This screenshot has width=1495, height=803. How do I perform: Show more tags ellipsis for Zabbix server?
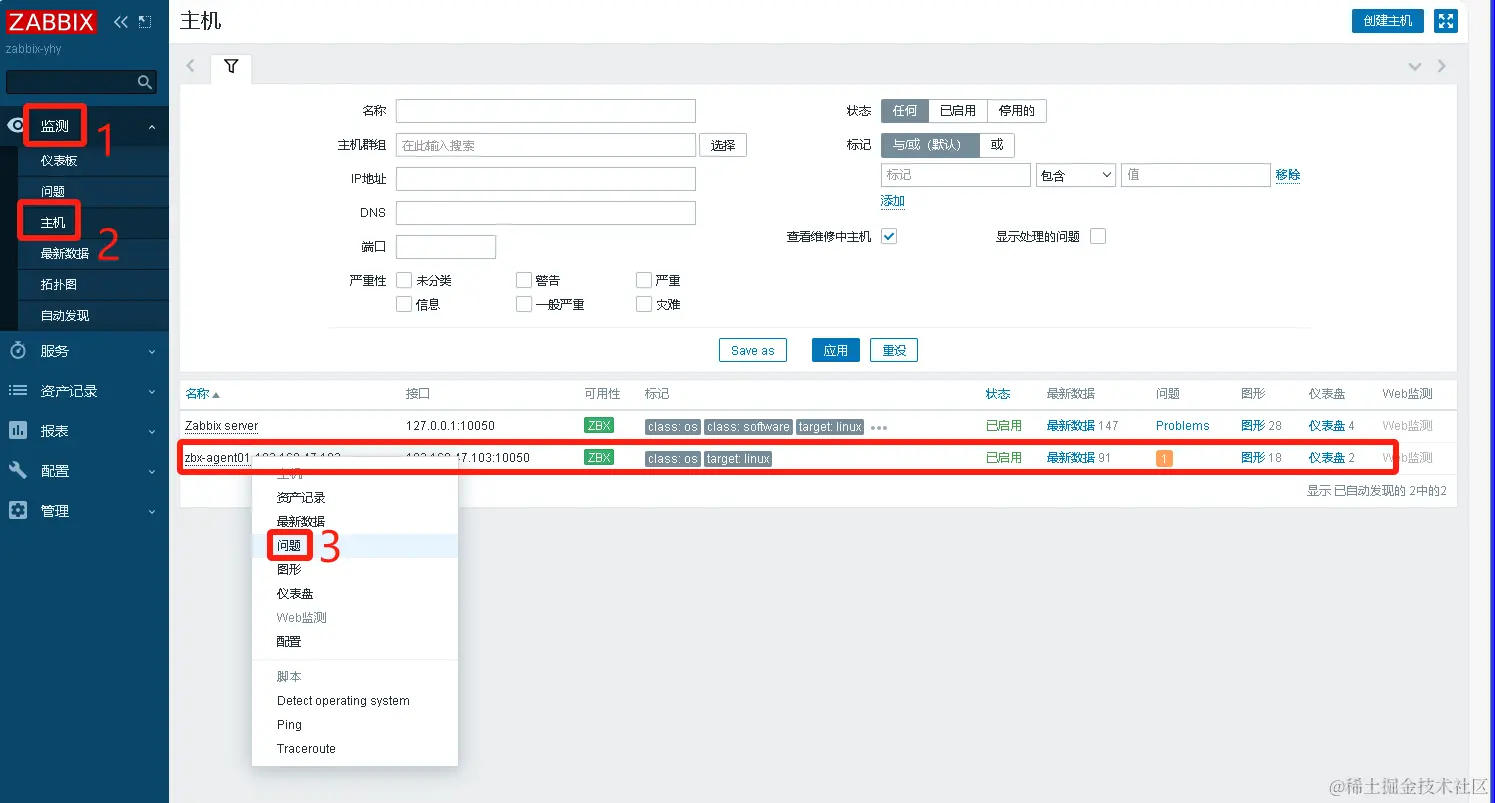(x=879, y=427)
